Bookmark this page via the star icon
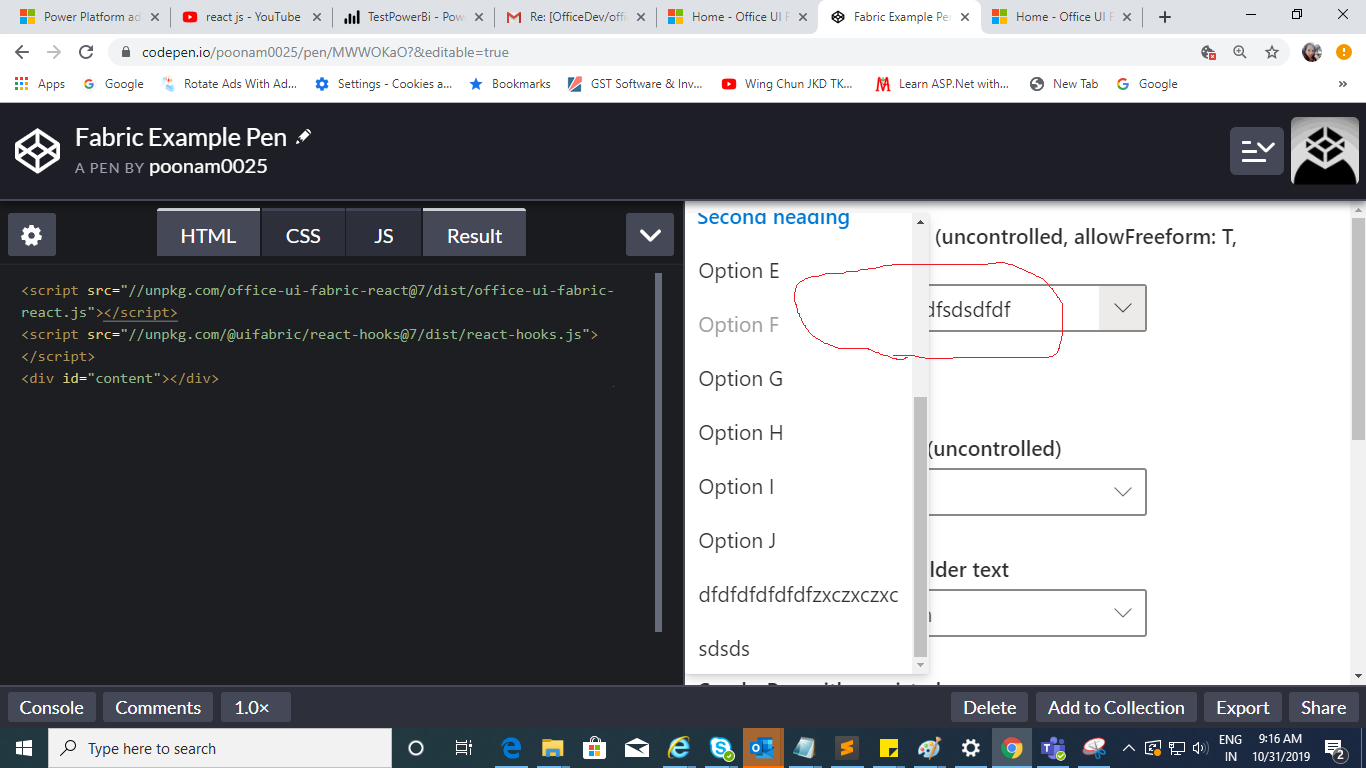Screen dimensions: 1366x768 (x=1271, y=52)
